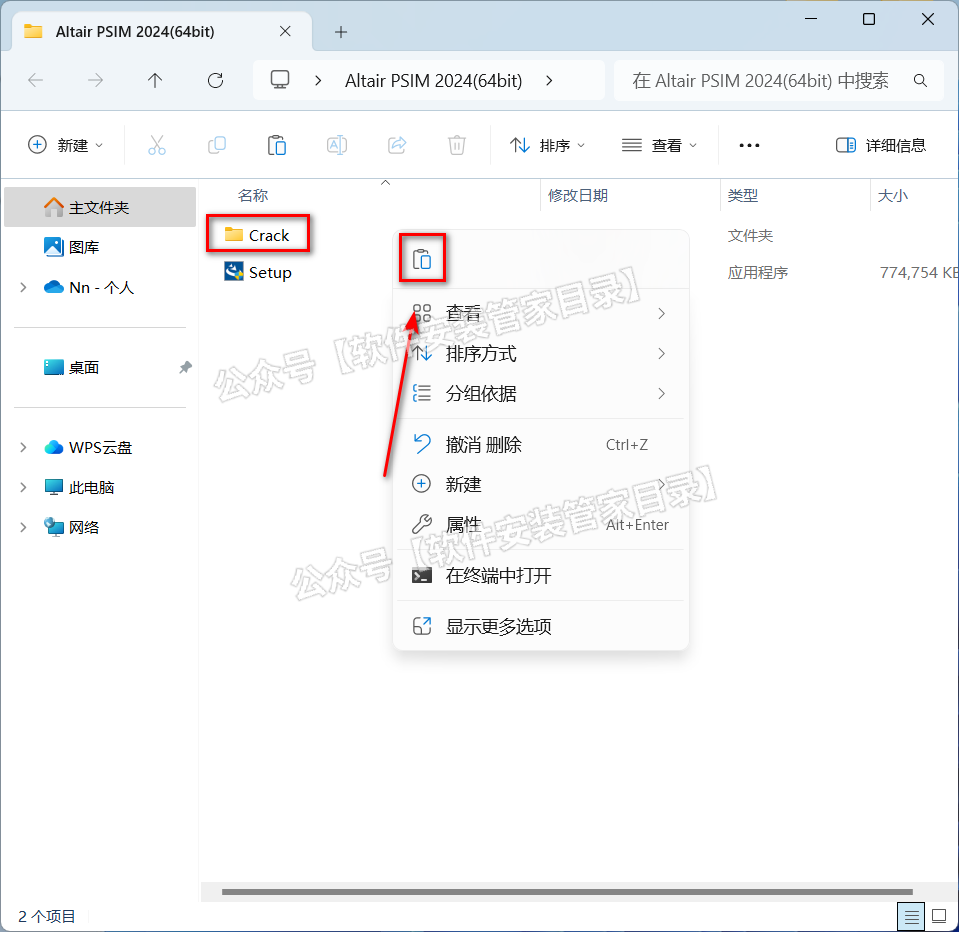Go forward with the right arrow
The height and width of the screenshot is (932, 959).
[95, 80]
